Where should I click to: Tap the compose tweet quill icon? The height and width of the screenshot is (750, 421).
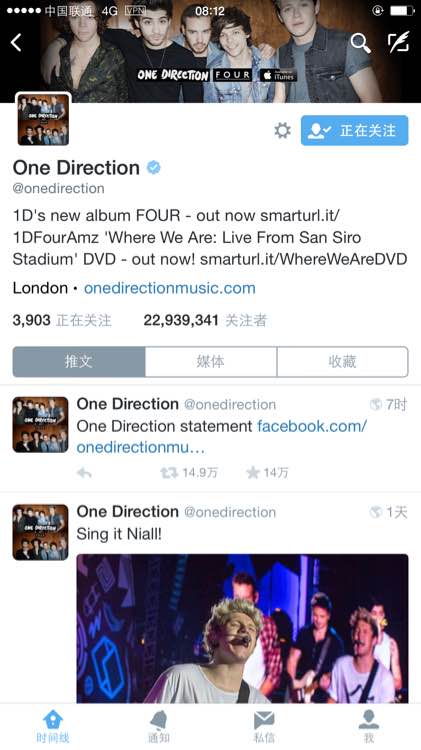coord(398,42)
